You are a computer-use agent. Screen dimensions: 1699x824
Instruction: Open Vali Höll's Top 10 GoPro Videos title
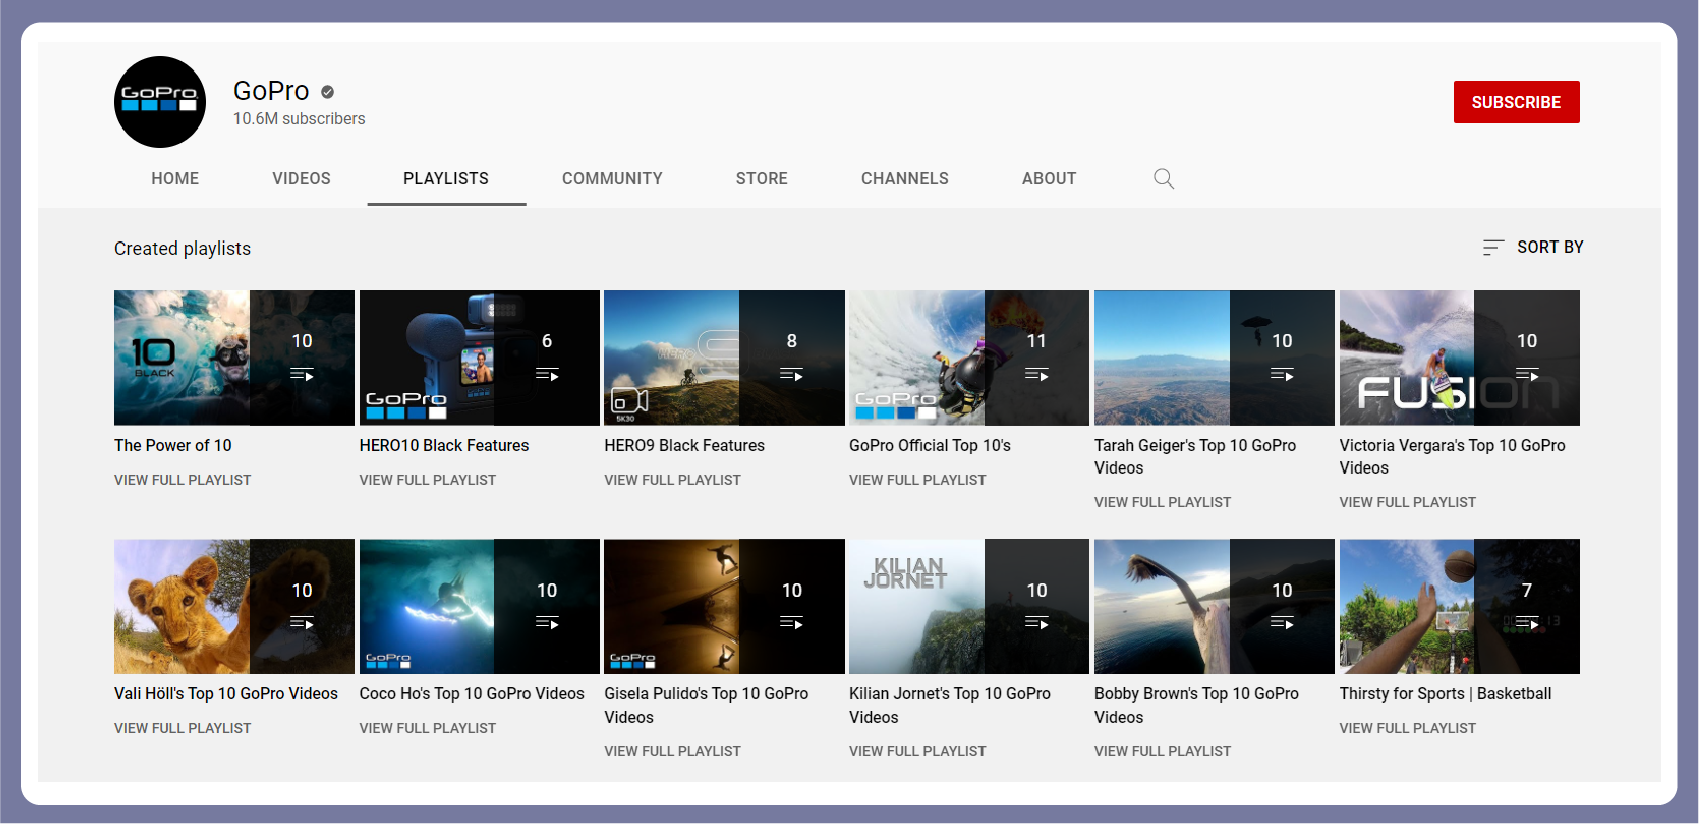(226, 693)
